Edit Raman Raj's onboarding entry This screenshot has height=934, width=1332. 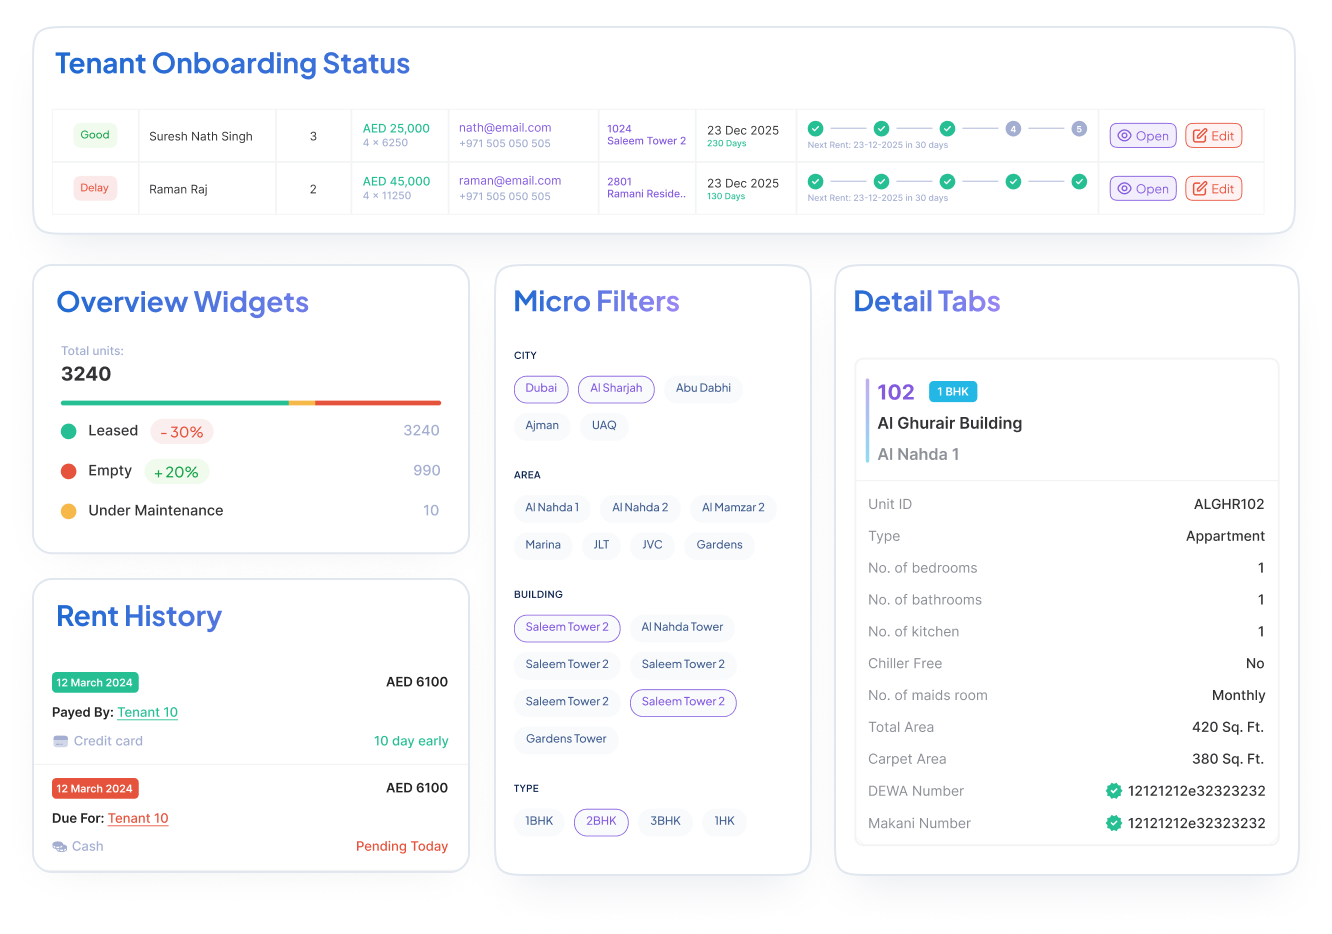1213,189
